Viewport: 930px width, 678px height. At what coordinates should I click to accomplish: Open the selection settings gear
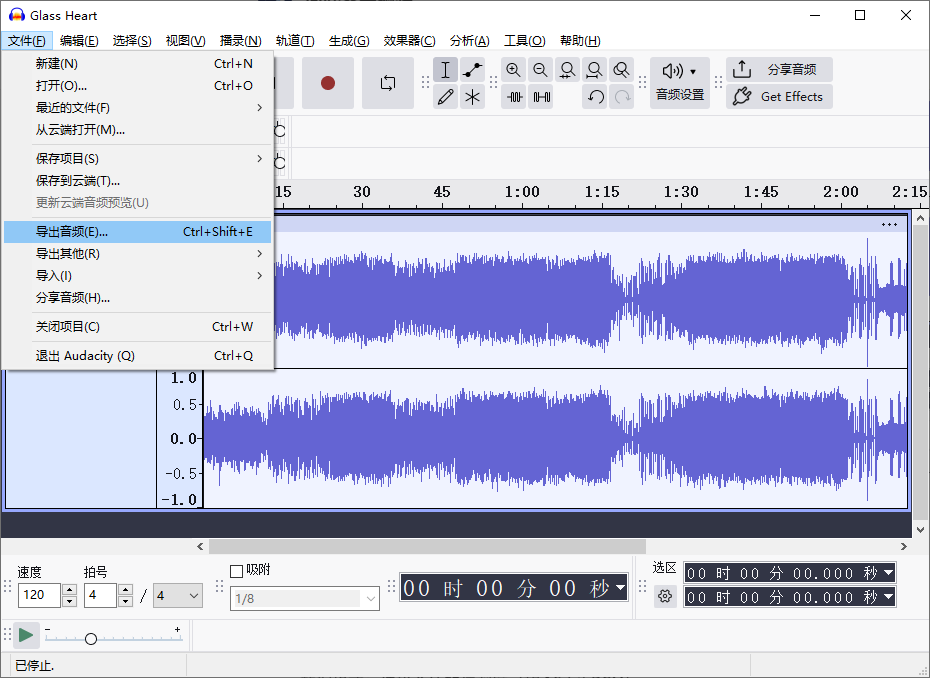click(x=665, y=597)
